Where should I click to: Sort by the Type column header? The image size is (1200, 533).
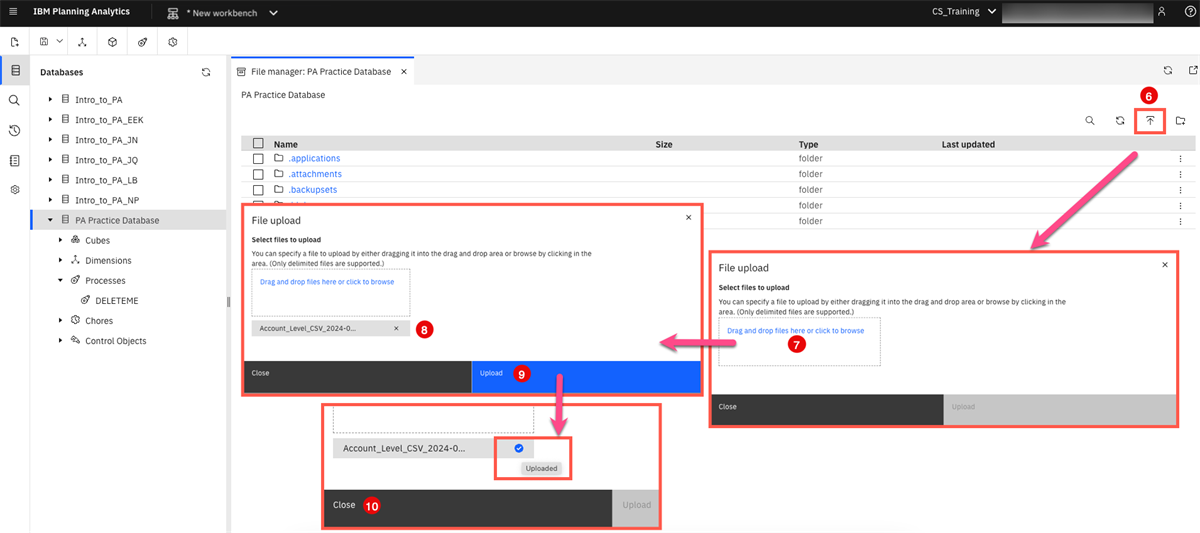point(808,144)
